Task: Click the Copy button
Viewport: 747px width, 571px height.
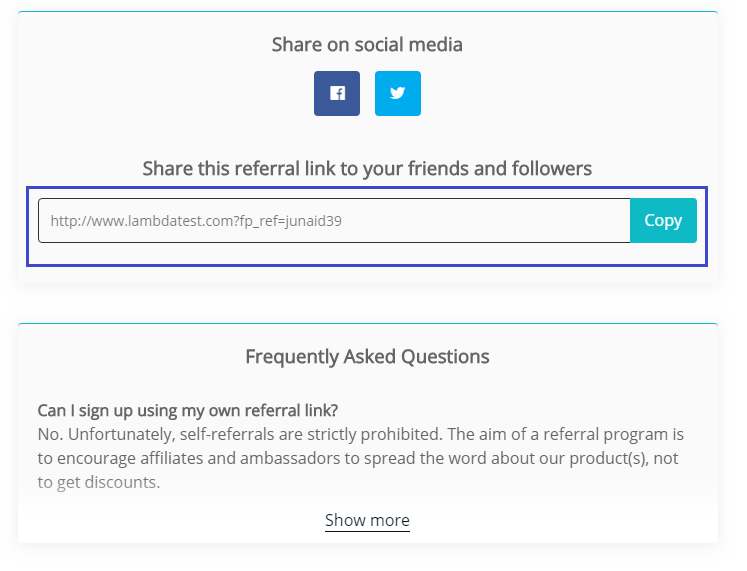Action: 663,221
